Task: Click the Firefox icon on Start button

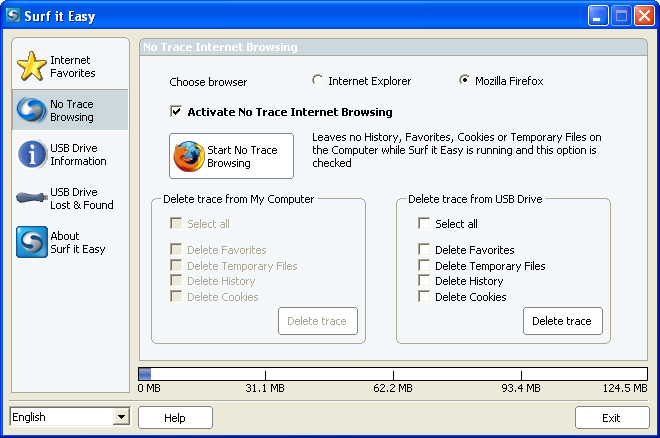Action: pos(189,156)
